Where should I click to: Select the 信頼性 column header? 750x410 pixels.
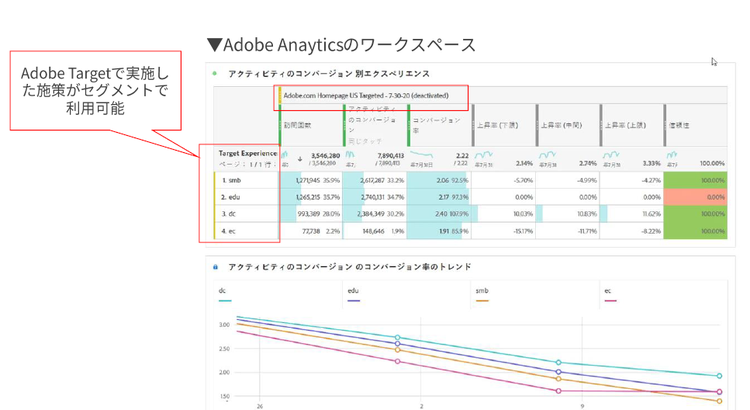pos(695,125)
